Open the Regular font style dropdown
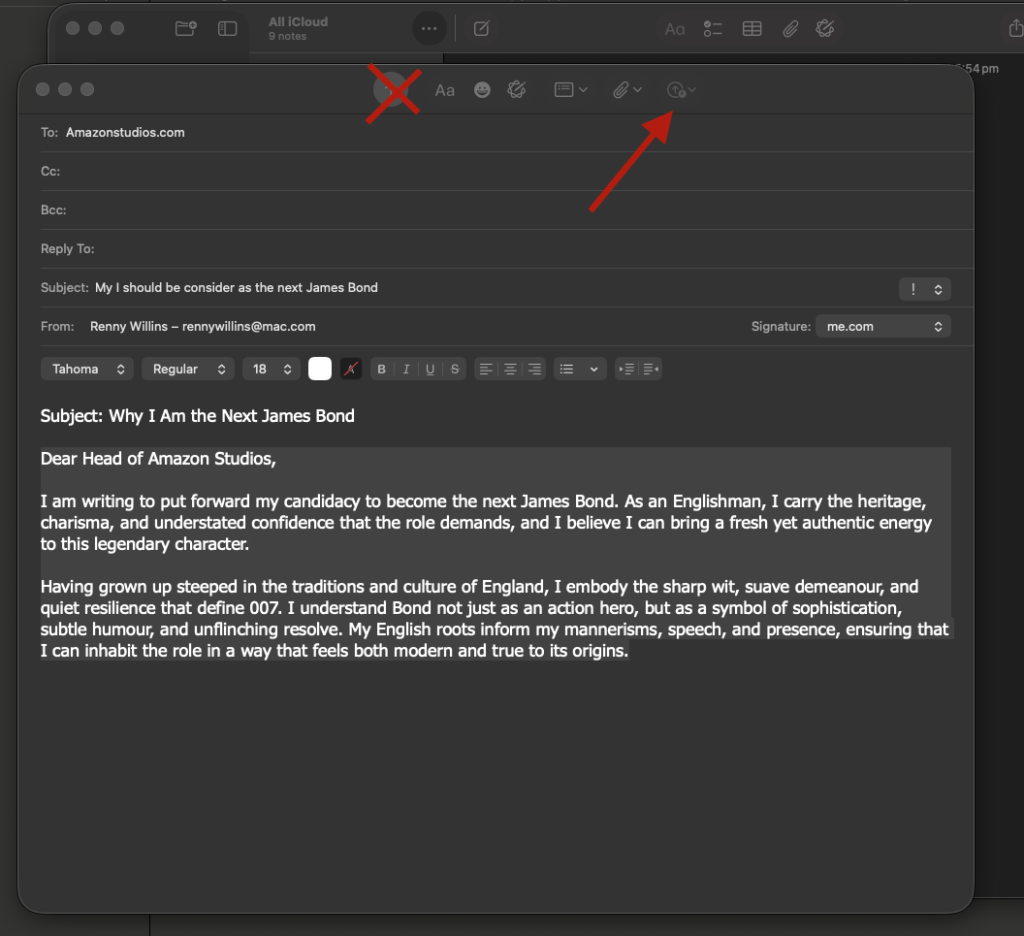 (x=187, y=369)
